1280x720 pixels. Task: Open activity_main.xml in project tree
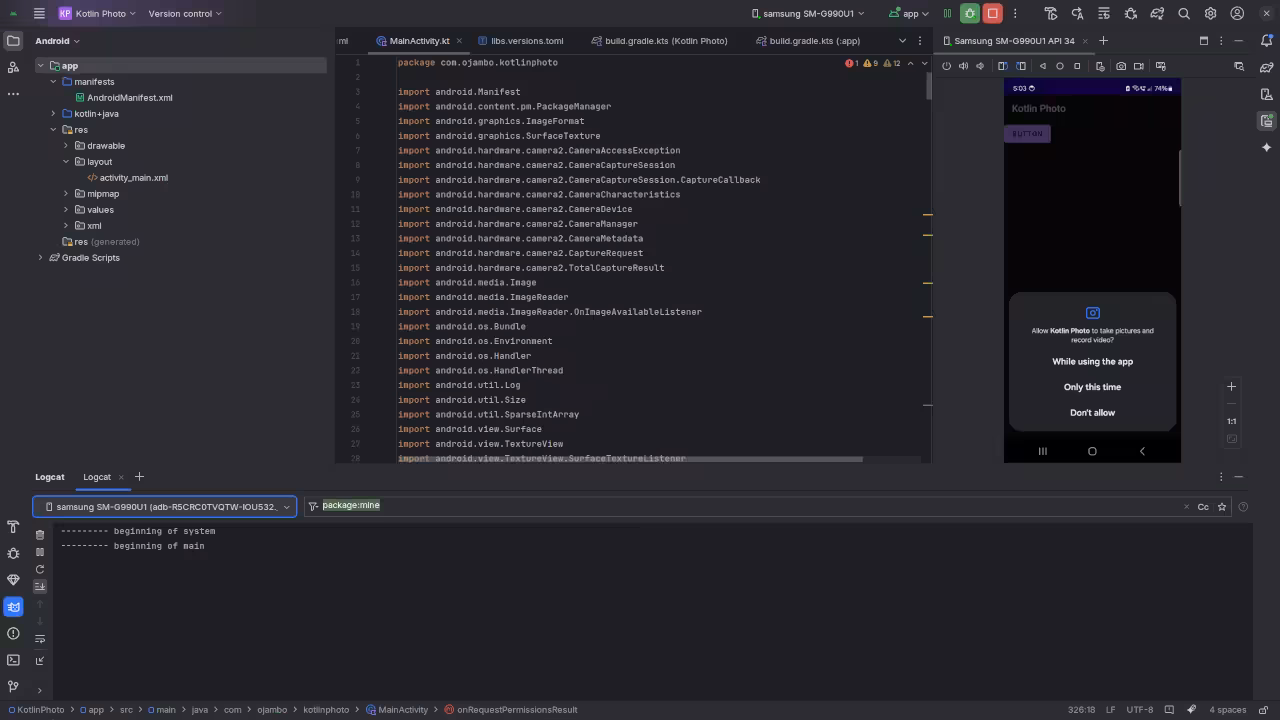[133, 178]
